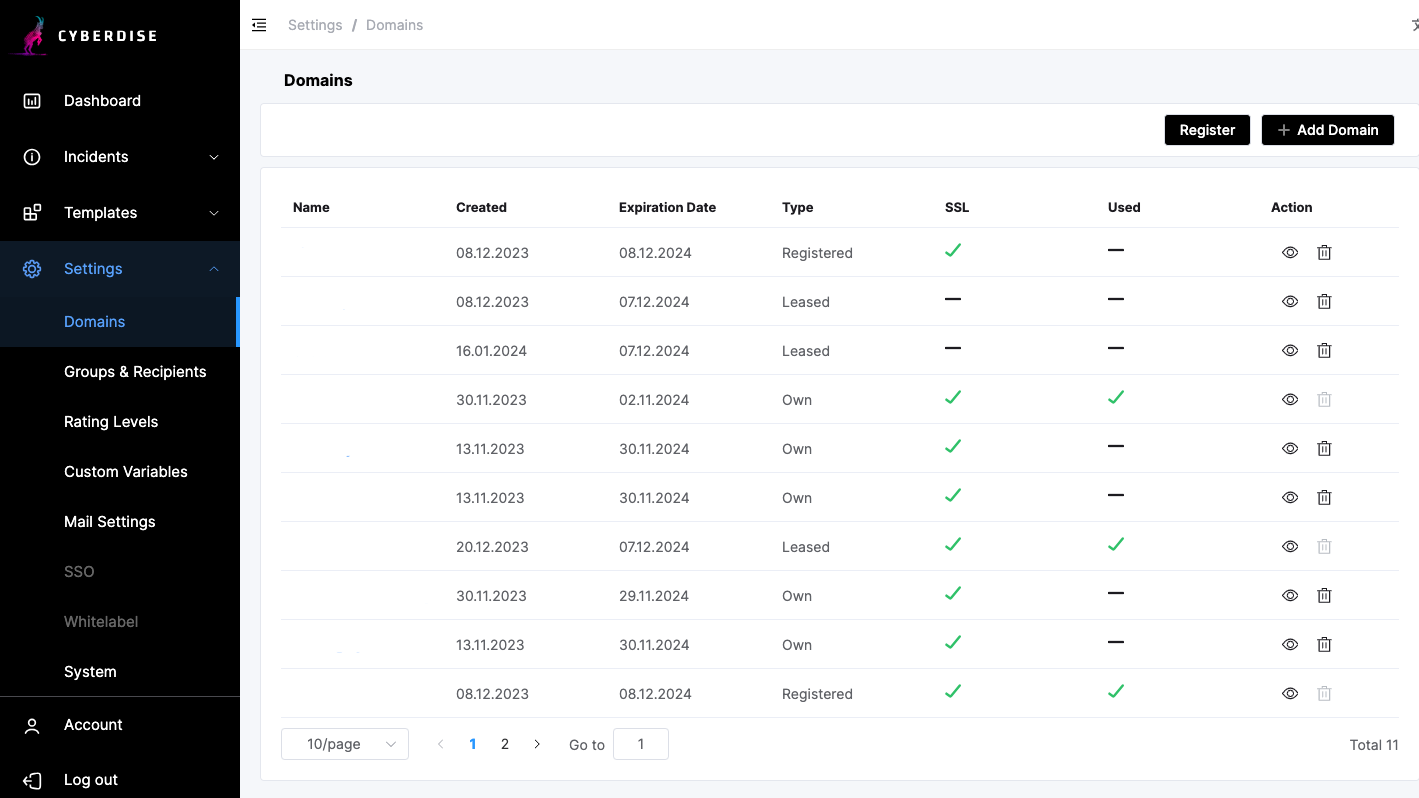Click greyed trash icon for domain expiring 02.11.2024

(x=1324, y=400)
